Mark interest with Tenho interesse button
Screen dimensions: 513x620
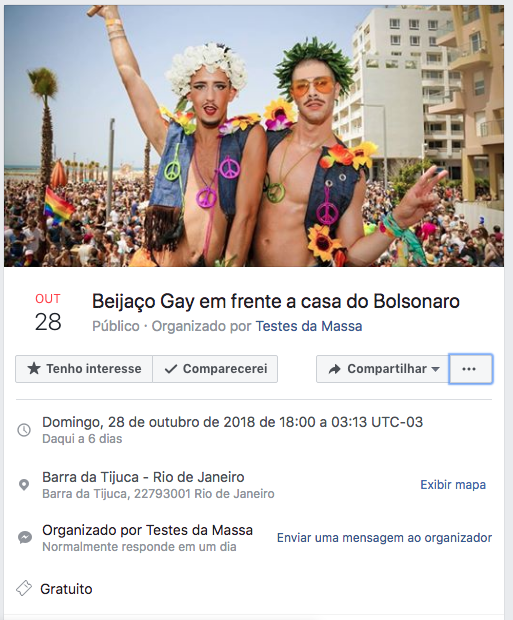click(x=84, y=369)
